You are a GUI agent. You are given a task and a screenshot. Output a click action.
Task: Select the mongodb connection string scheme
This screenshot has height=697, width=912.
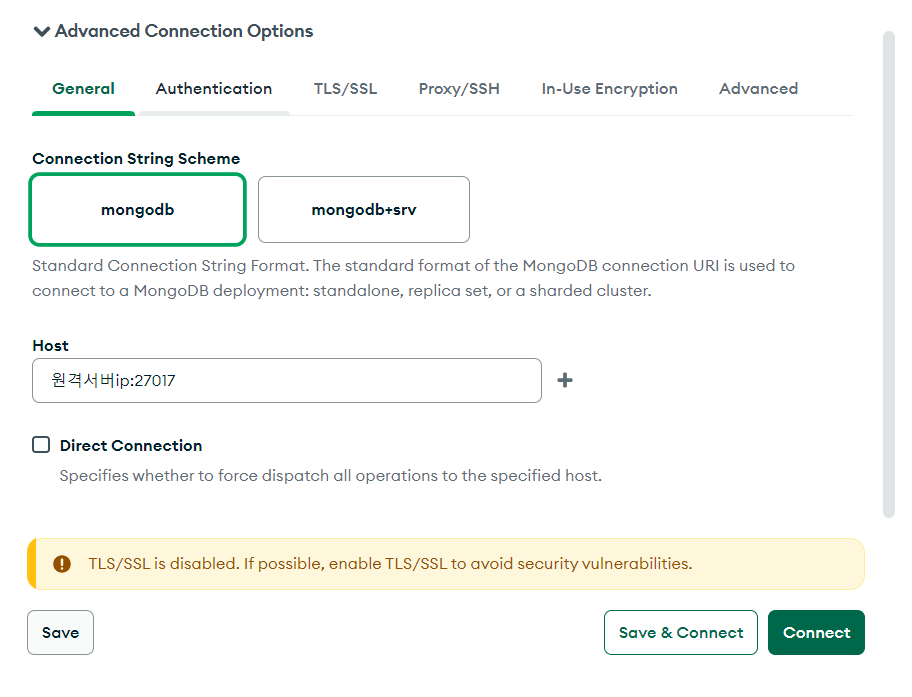pyautogui.click(x=138, y=210)
